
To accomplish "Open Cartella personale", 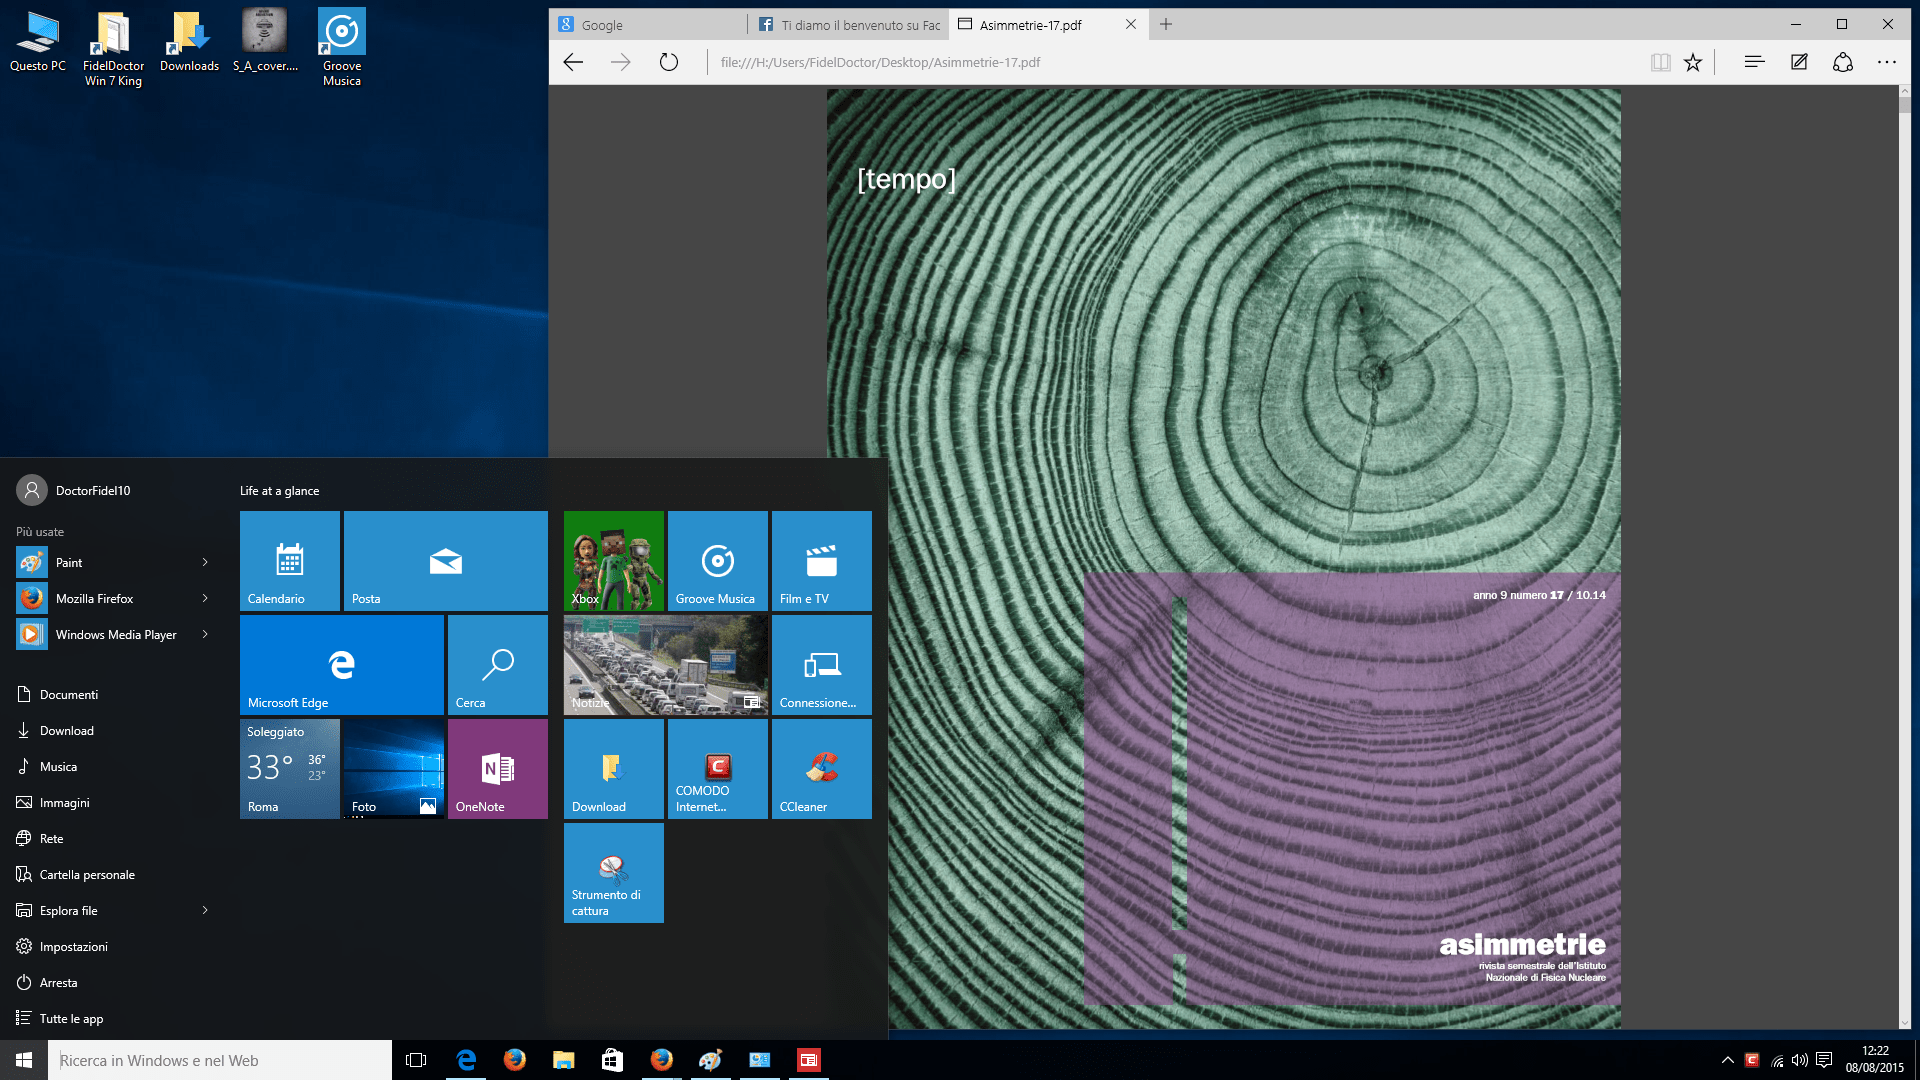I will click(76, 874).
